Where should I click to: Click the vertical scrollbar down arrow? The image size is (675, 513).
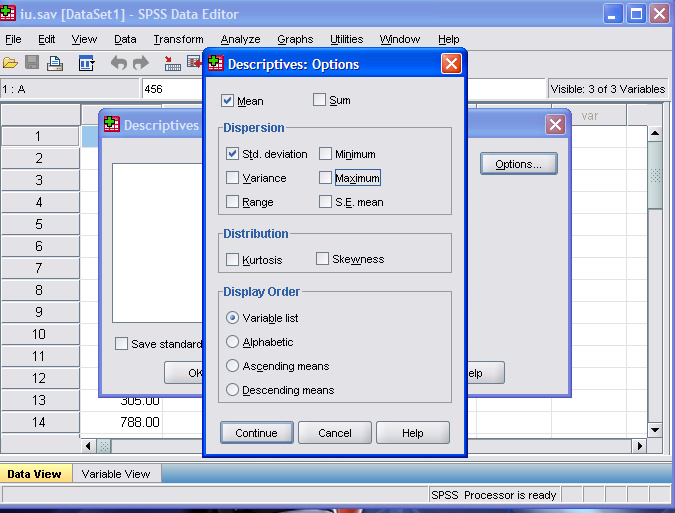(x=655, y=429)
